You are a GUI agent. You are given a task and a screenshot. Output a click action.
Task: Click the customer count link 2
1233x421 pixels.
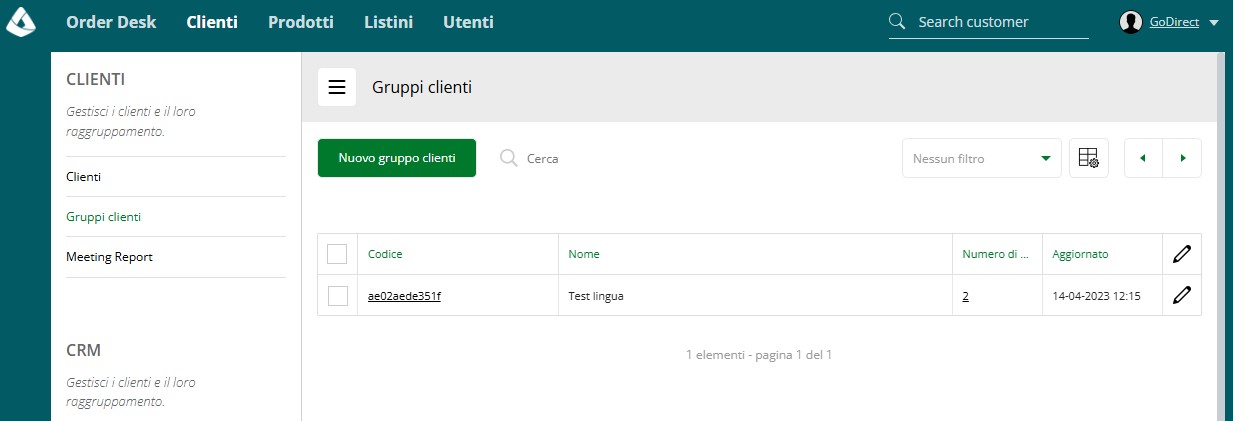point(966,296)
